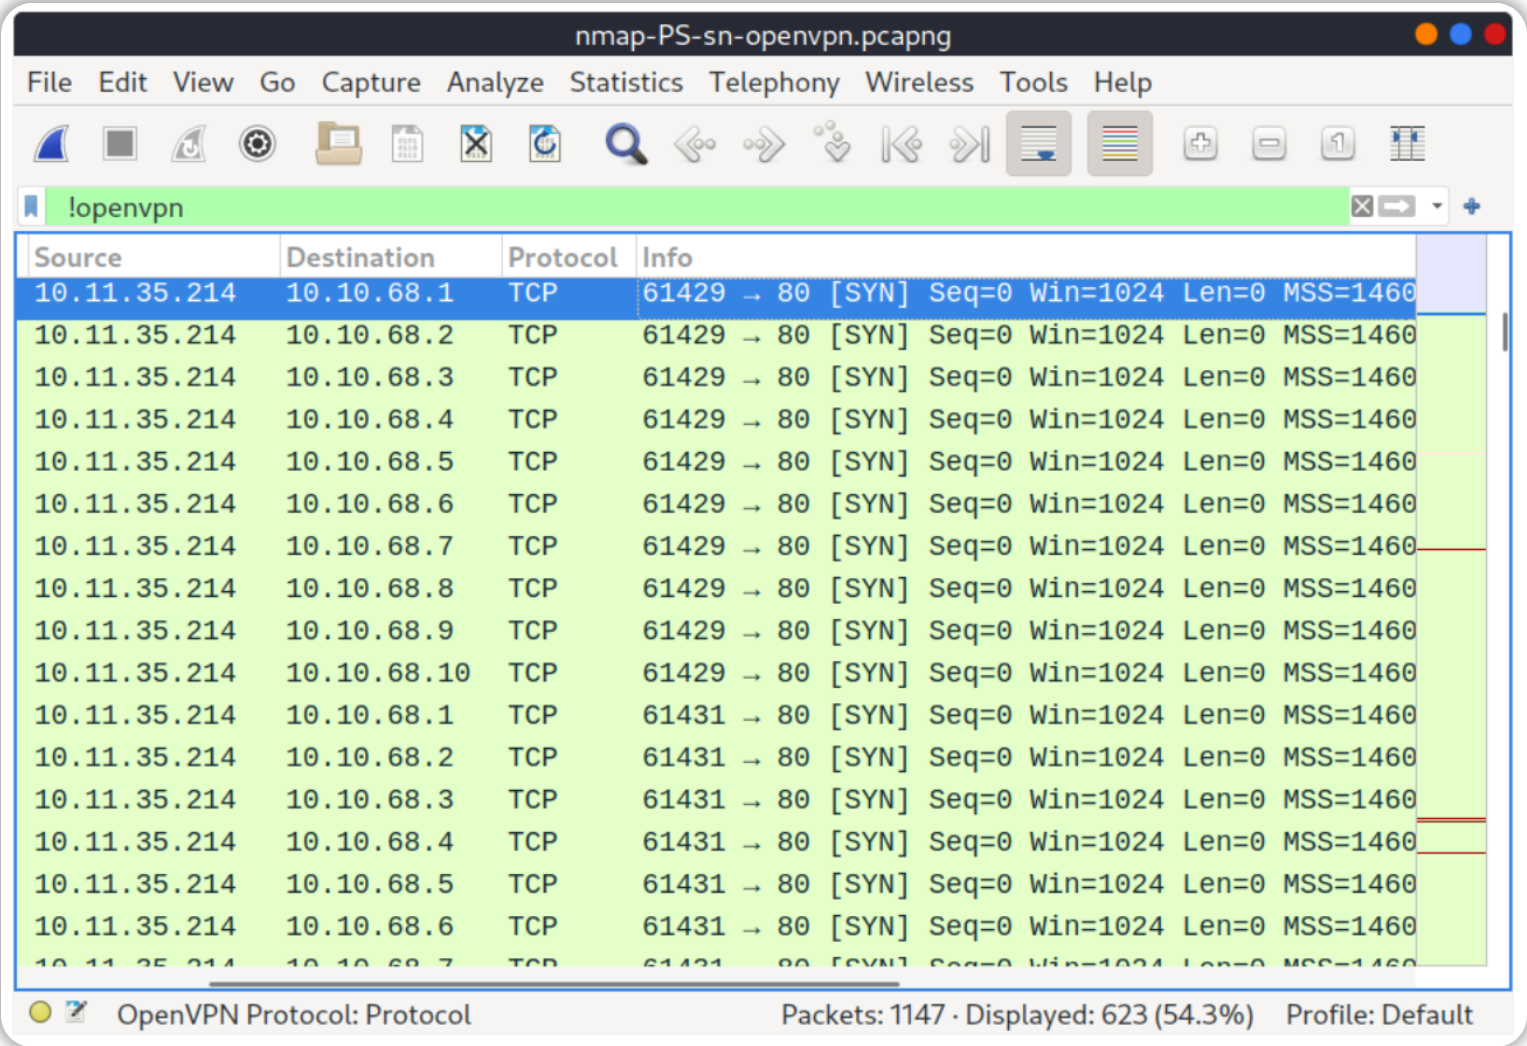Viewport: 1527px width, 1046px height.
Task: Select packet to 10.10.68.9
Action: point(716,631)
